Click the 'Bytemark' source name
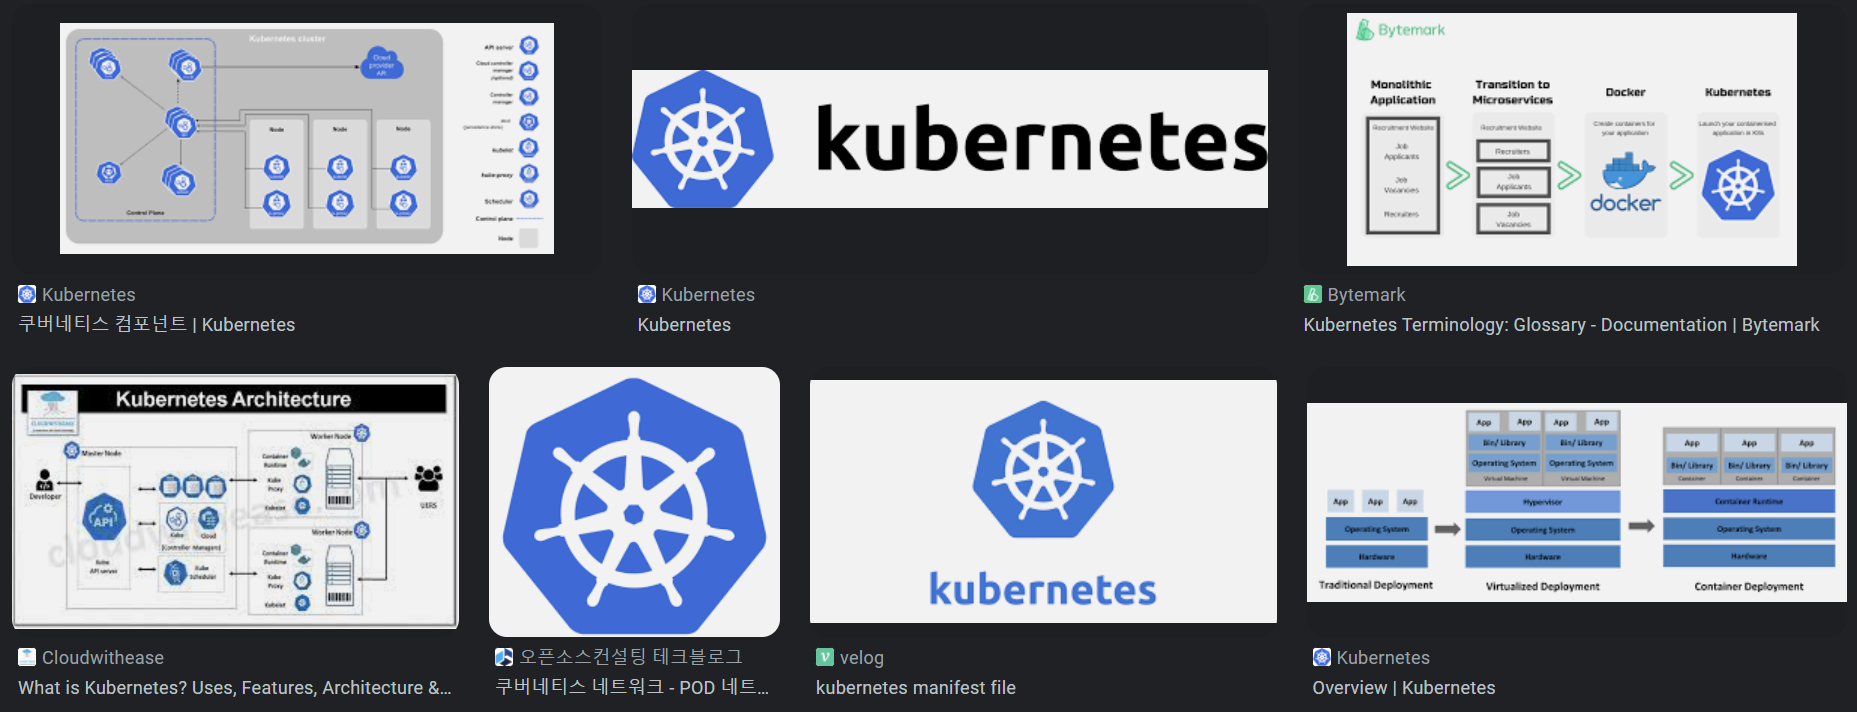 (1366, 295)
